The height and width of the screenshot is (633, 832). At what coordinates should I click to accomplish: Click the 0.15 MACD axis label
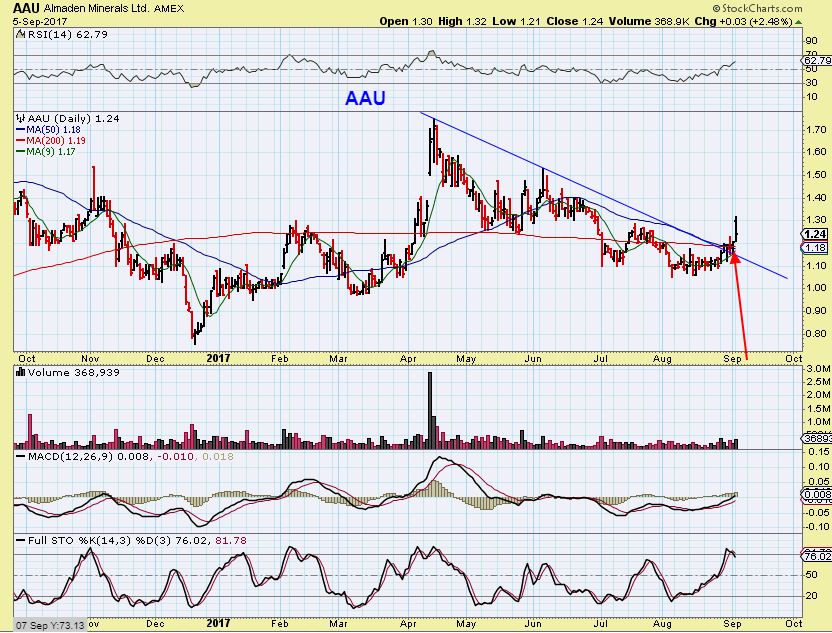(820, 452)
